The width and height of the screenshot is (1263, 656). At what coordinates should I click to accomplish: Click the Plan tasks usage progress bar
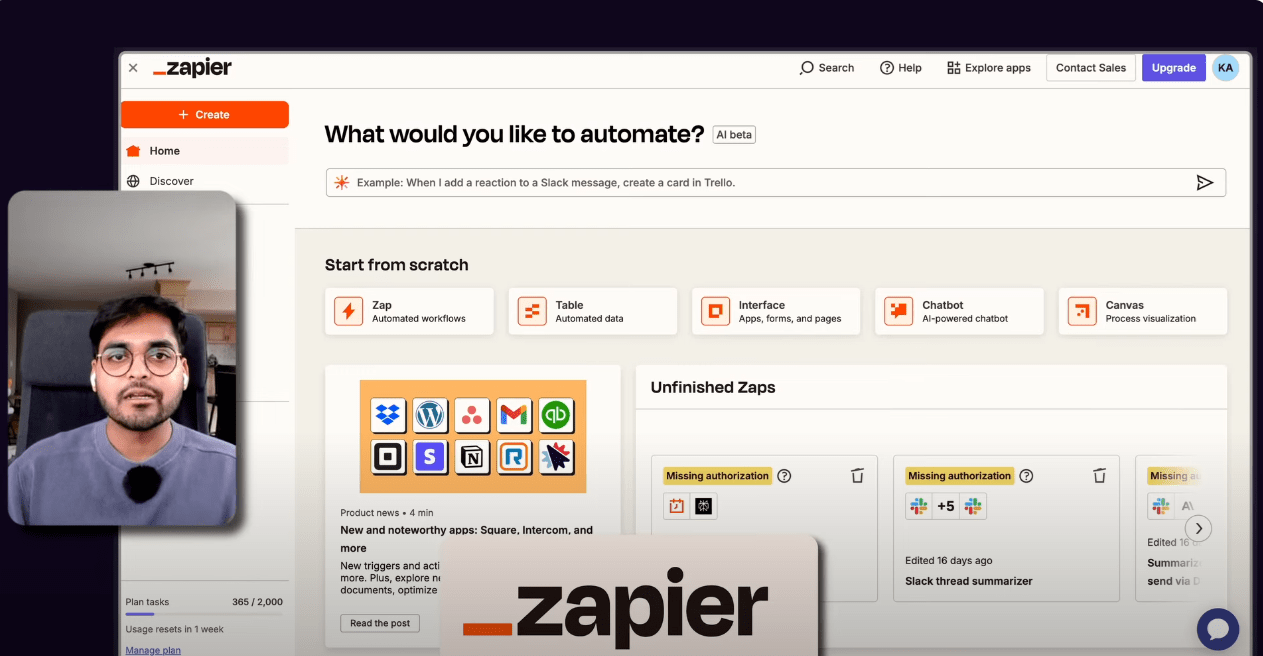[x=204, y=614]
